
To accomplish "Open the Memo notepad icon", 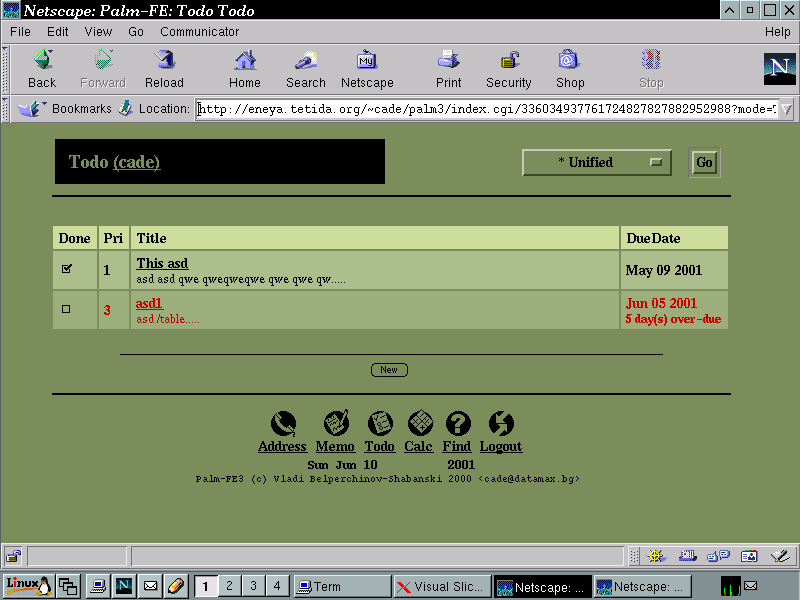I will (x=336, y=423).
